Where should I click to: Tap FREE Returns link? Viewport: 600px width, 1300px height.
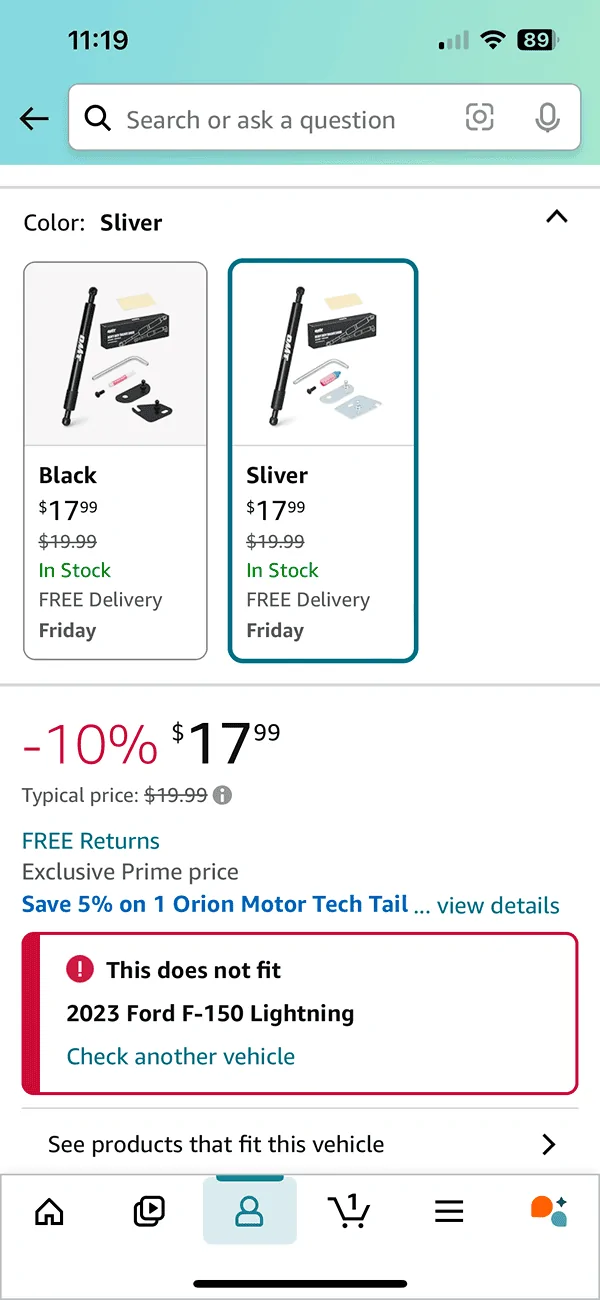pyautogui.click(x=91, y=841)
